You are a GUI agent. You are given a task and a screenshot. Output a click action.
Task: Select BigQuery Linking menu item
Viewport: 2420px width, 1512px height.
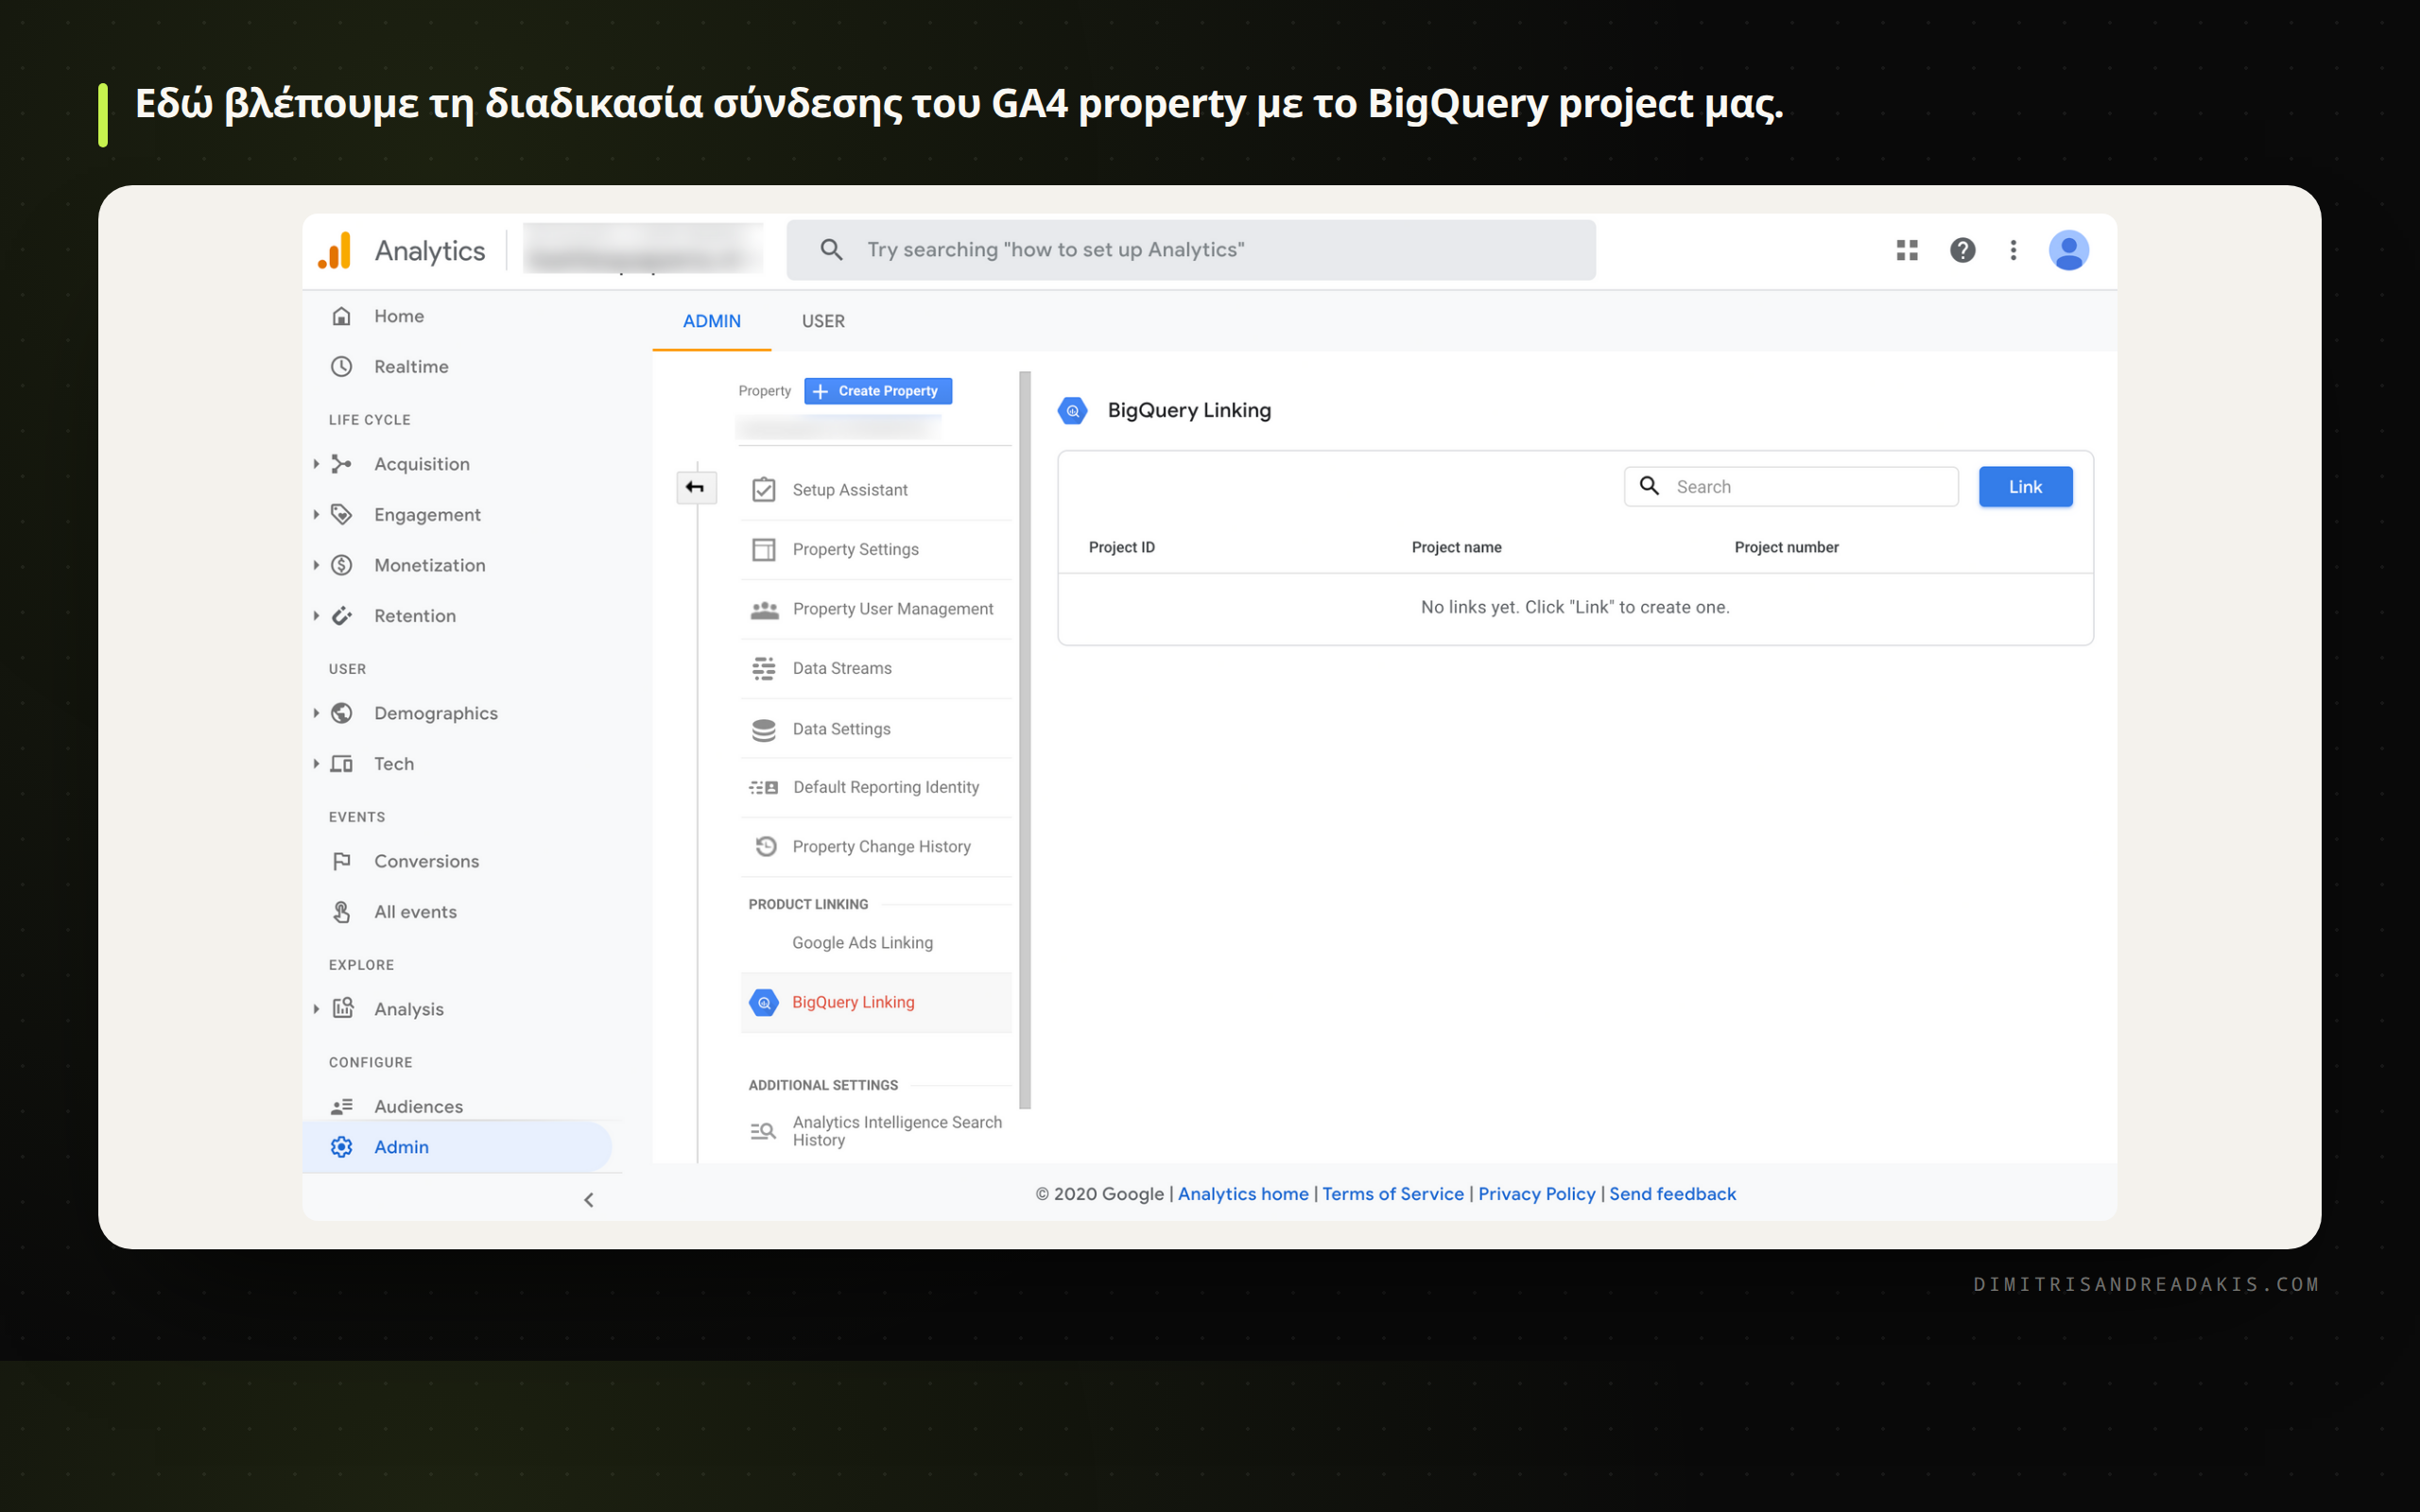pyautogui.click(x=876, y=1003)
